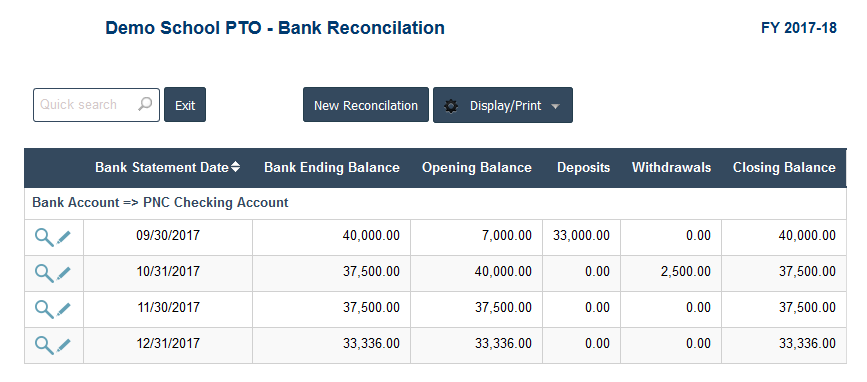Edit the 09/30/2017 reconciliation with pencil icon

click(x=64, y=237)
